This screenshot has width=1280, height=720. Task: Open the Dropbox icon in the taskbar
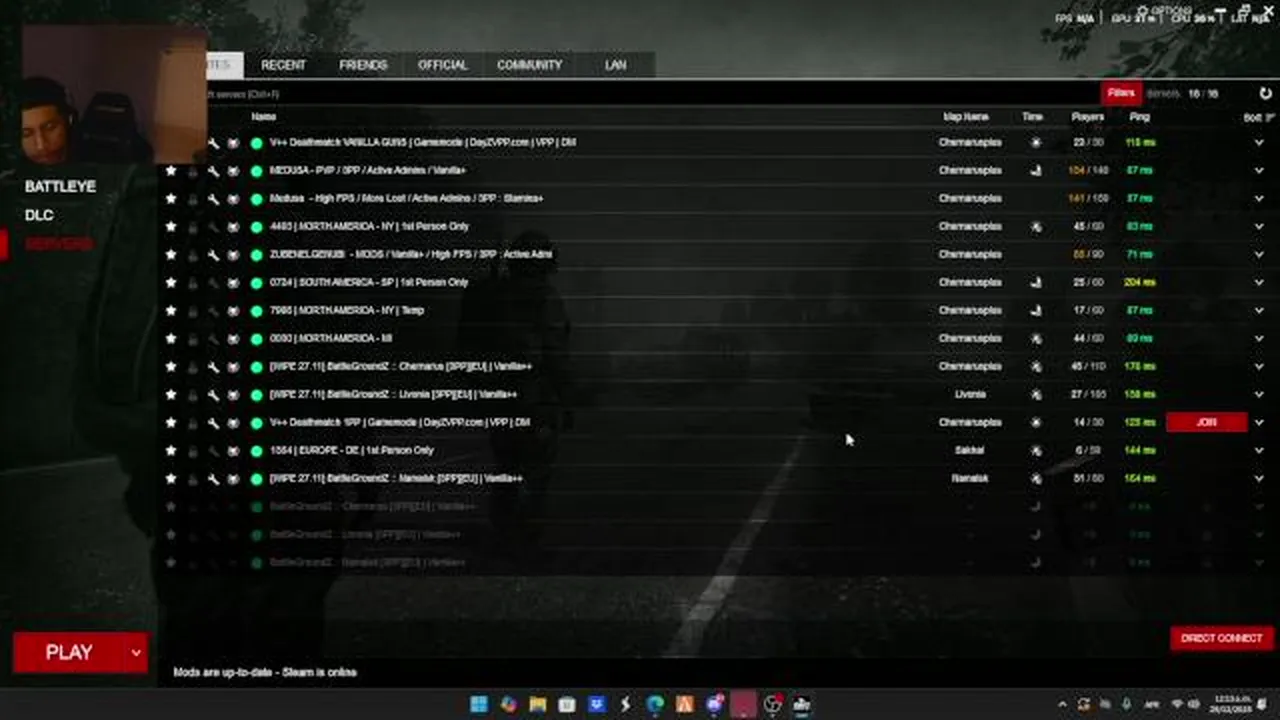[x=597, y=705]
